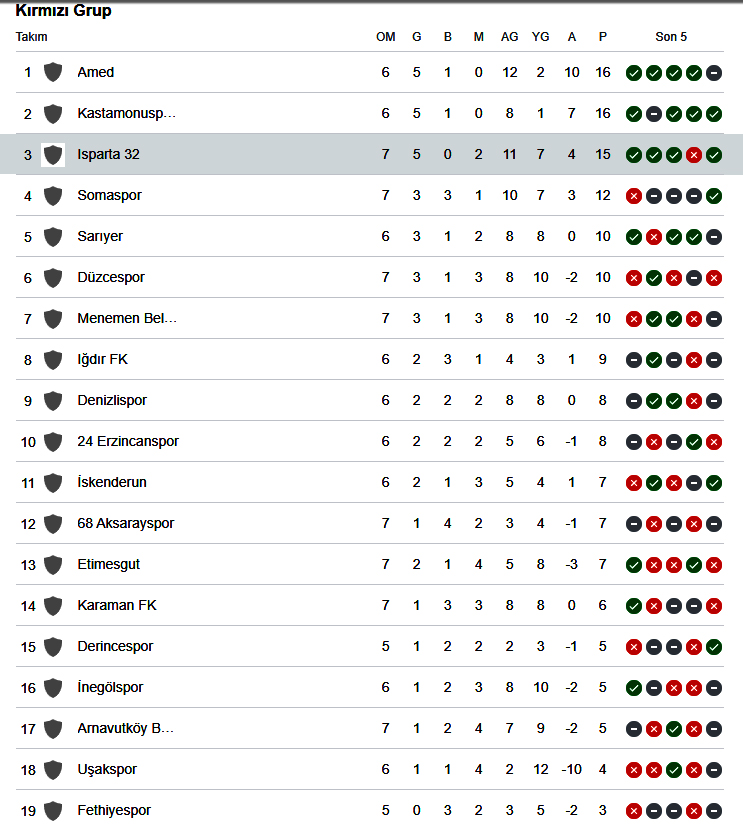Open the 24 Erzincanspor team link

click(x=128, y=441)
